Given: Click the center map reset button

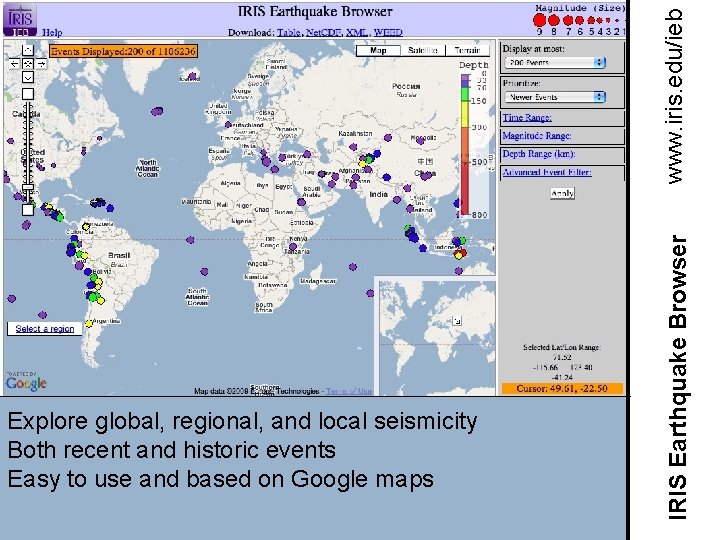Looking at the screenshot, I should pyautogui.click(x=28, y=62).
